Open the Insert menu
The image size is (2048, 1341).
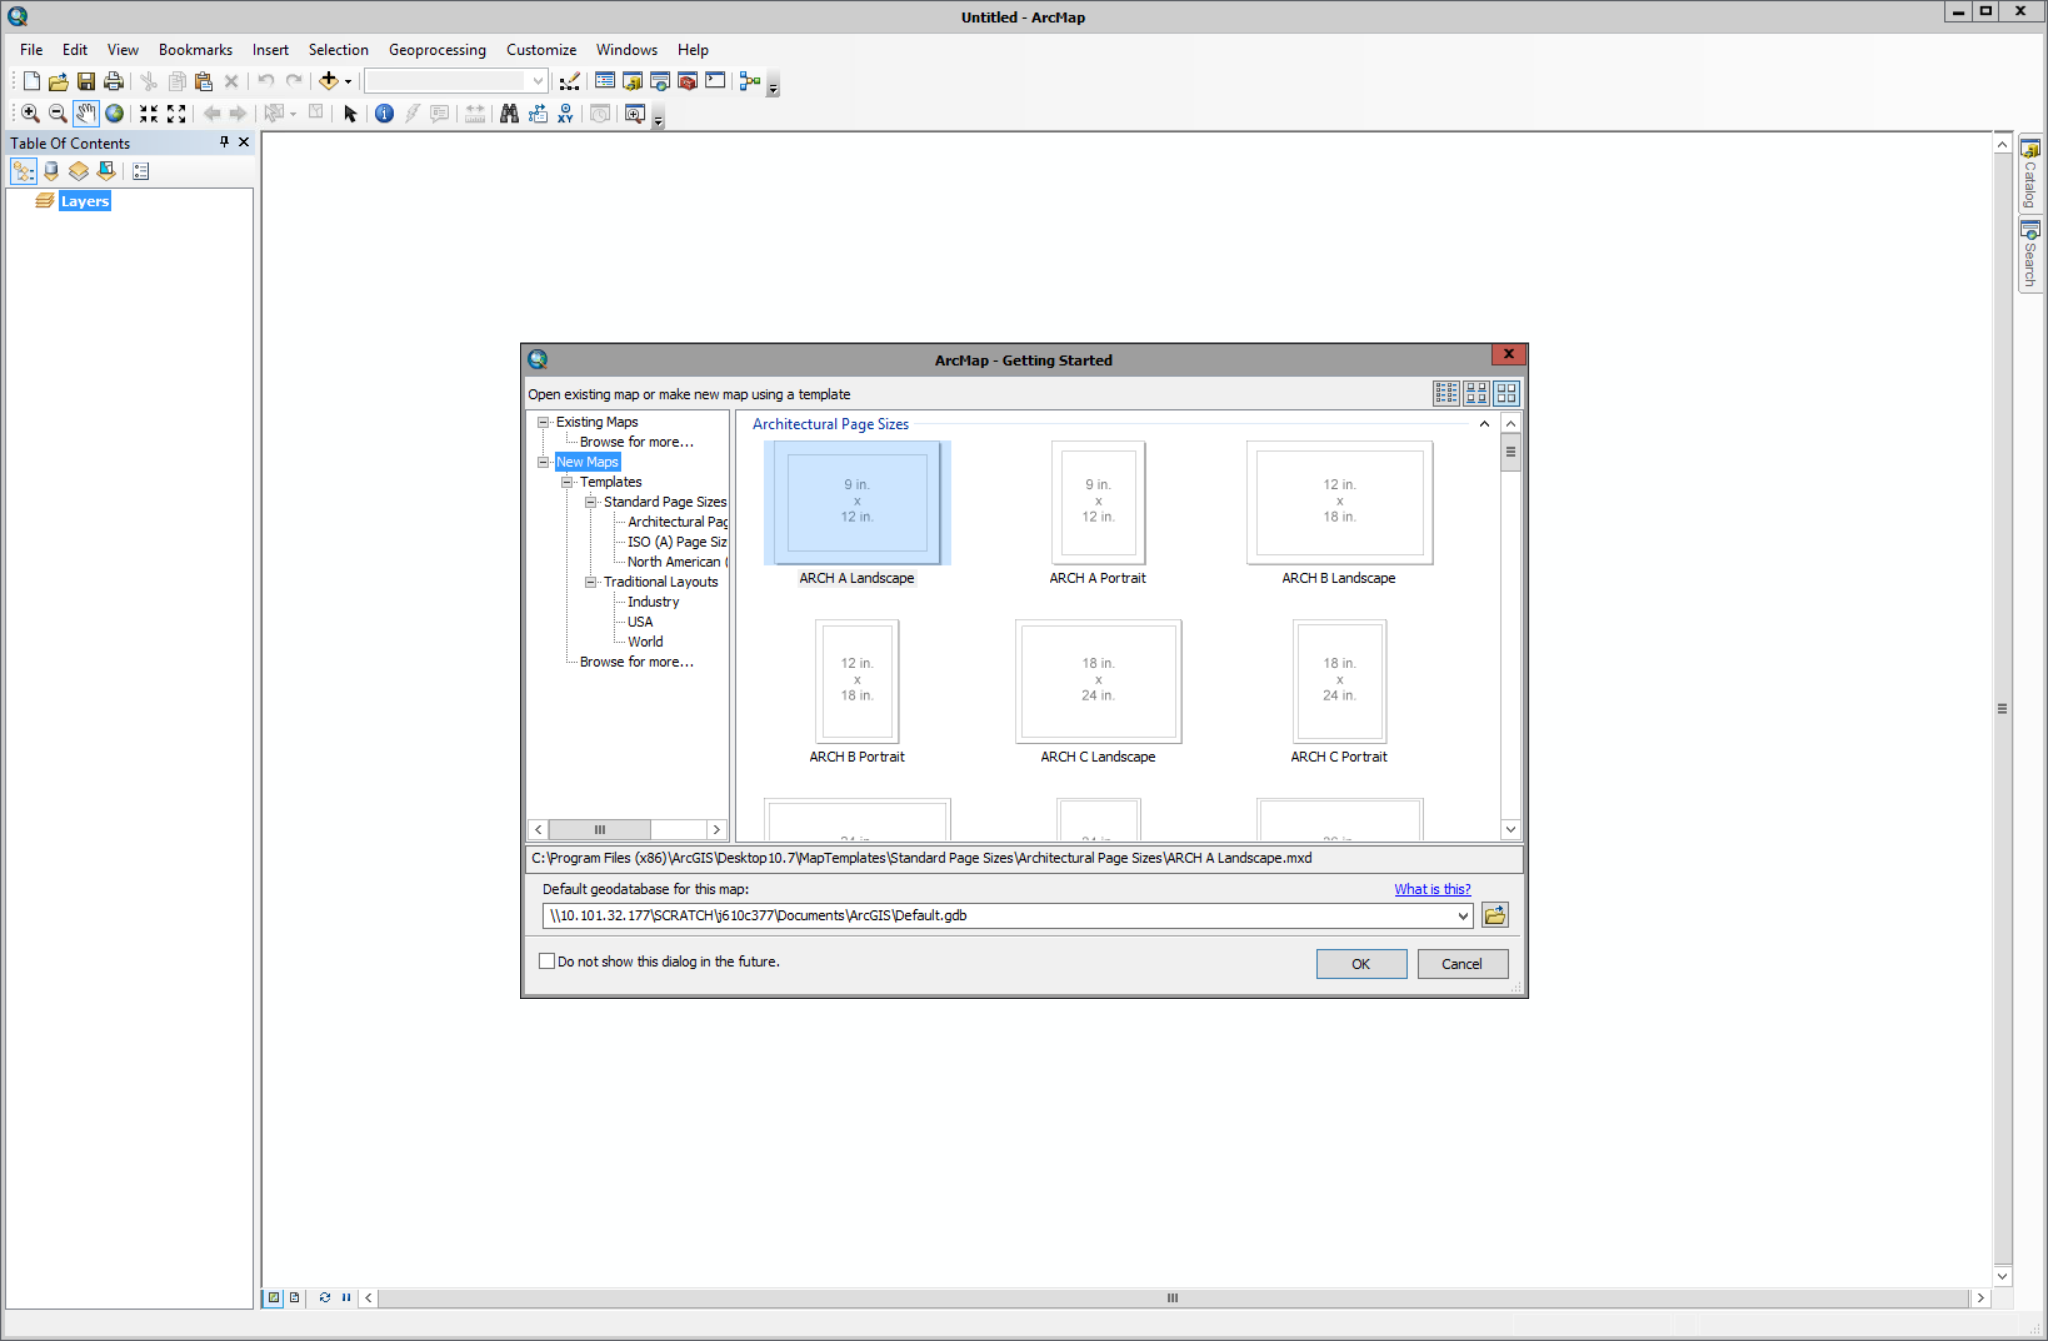pyautogui.click(x=270, y=49)
